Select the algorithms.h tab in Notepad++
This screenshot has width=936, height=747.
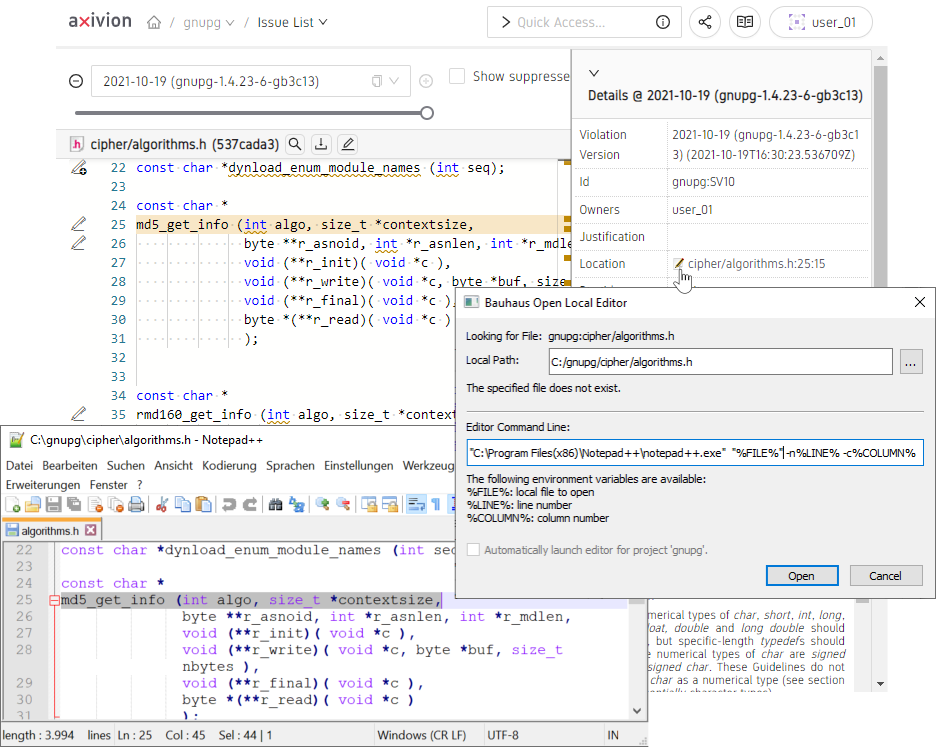[x=50, y=530]
